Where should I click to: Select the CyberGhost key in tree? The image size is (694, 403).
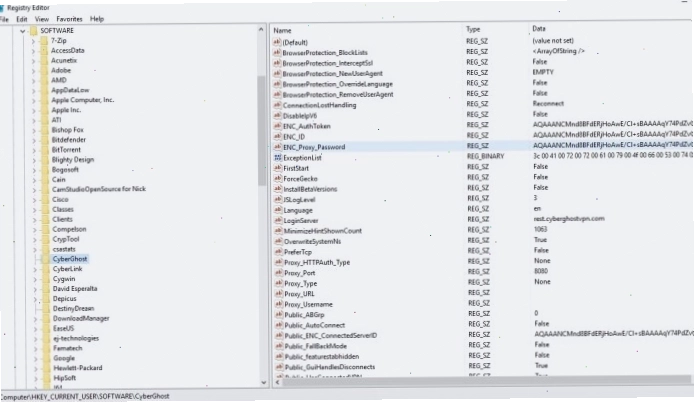click(x=70, y=259)
